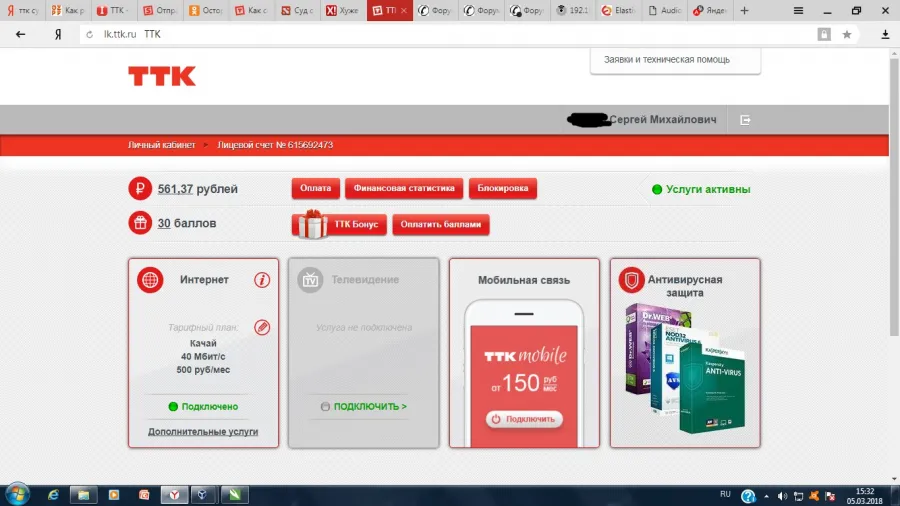Go back with browser back arrow

point(21,34)
